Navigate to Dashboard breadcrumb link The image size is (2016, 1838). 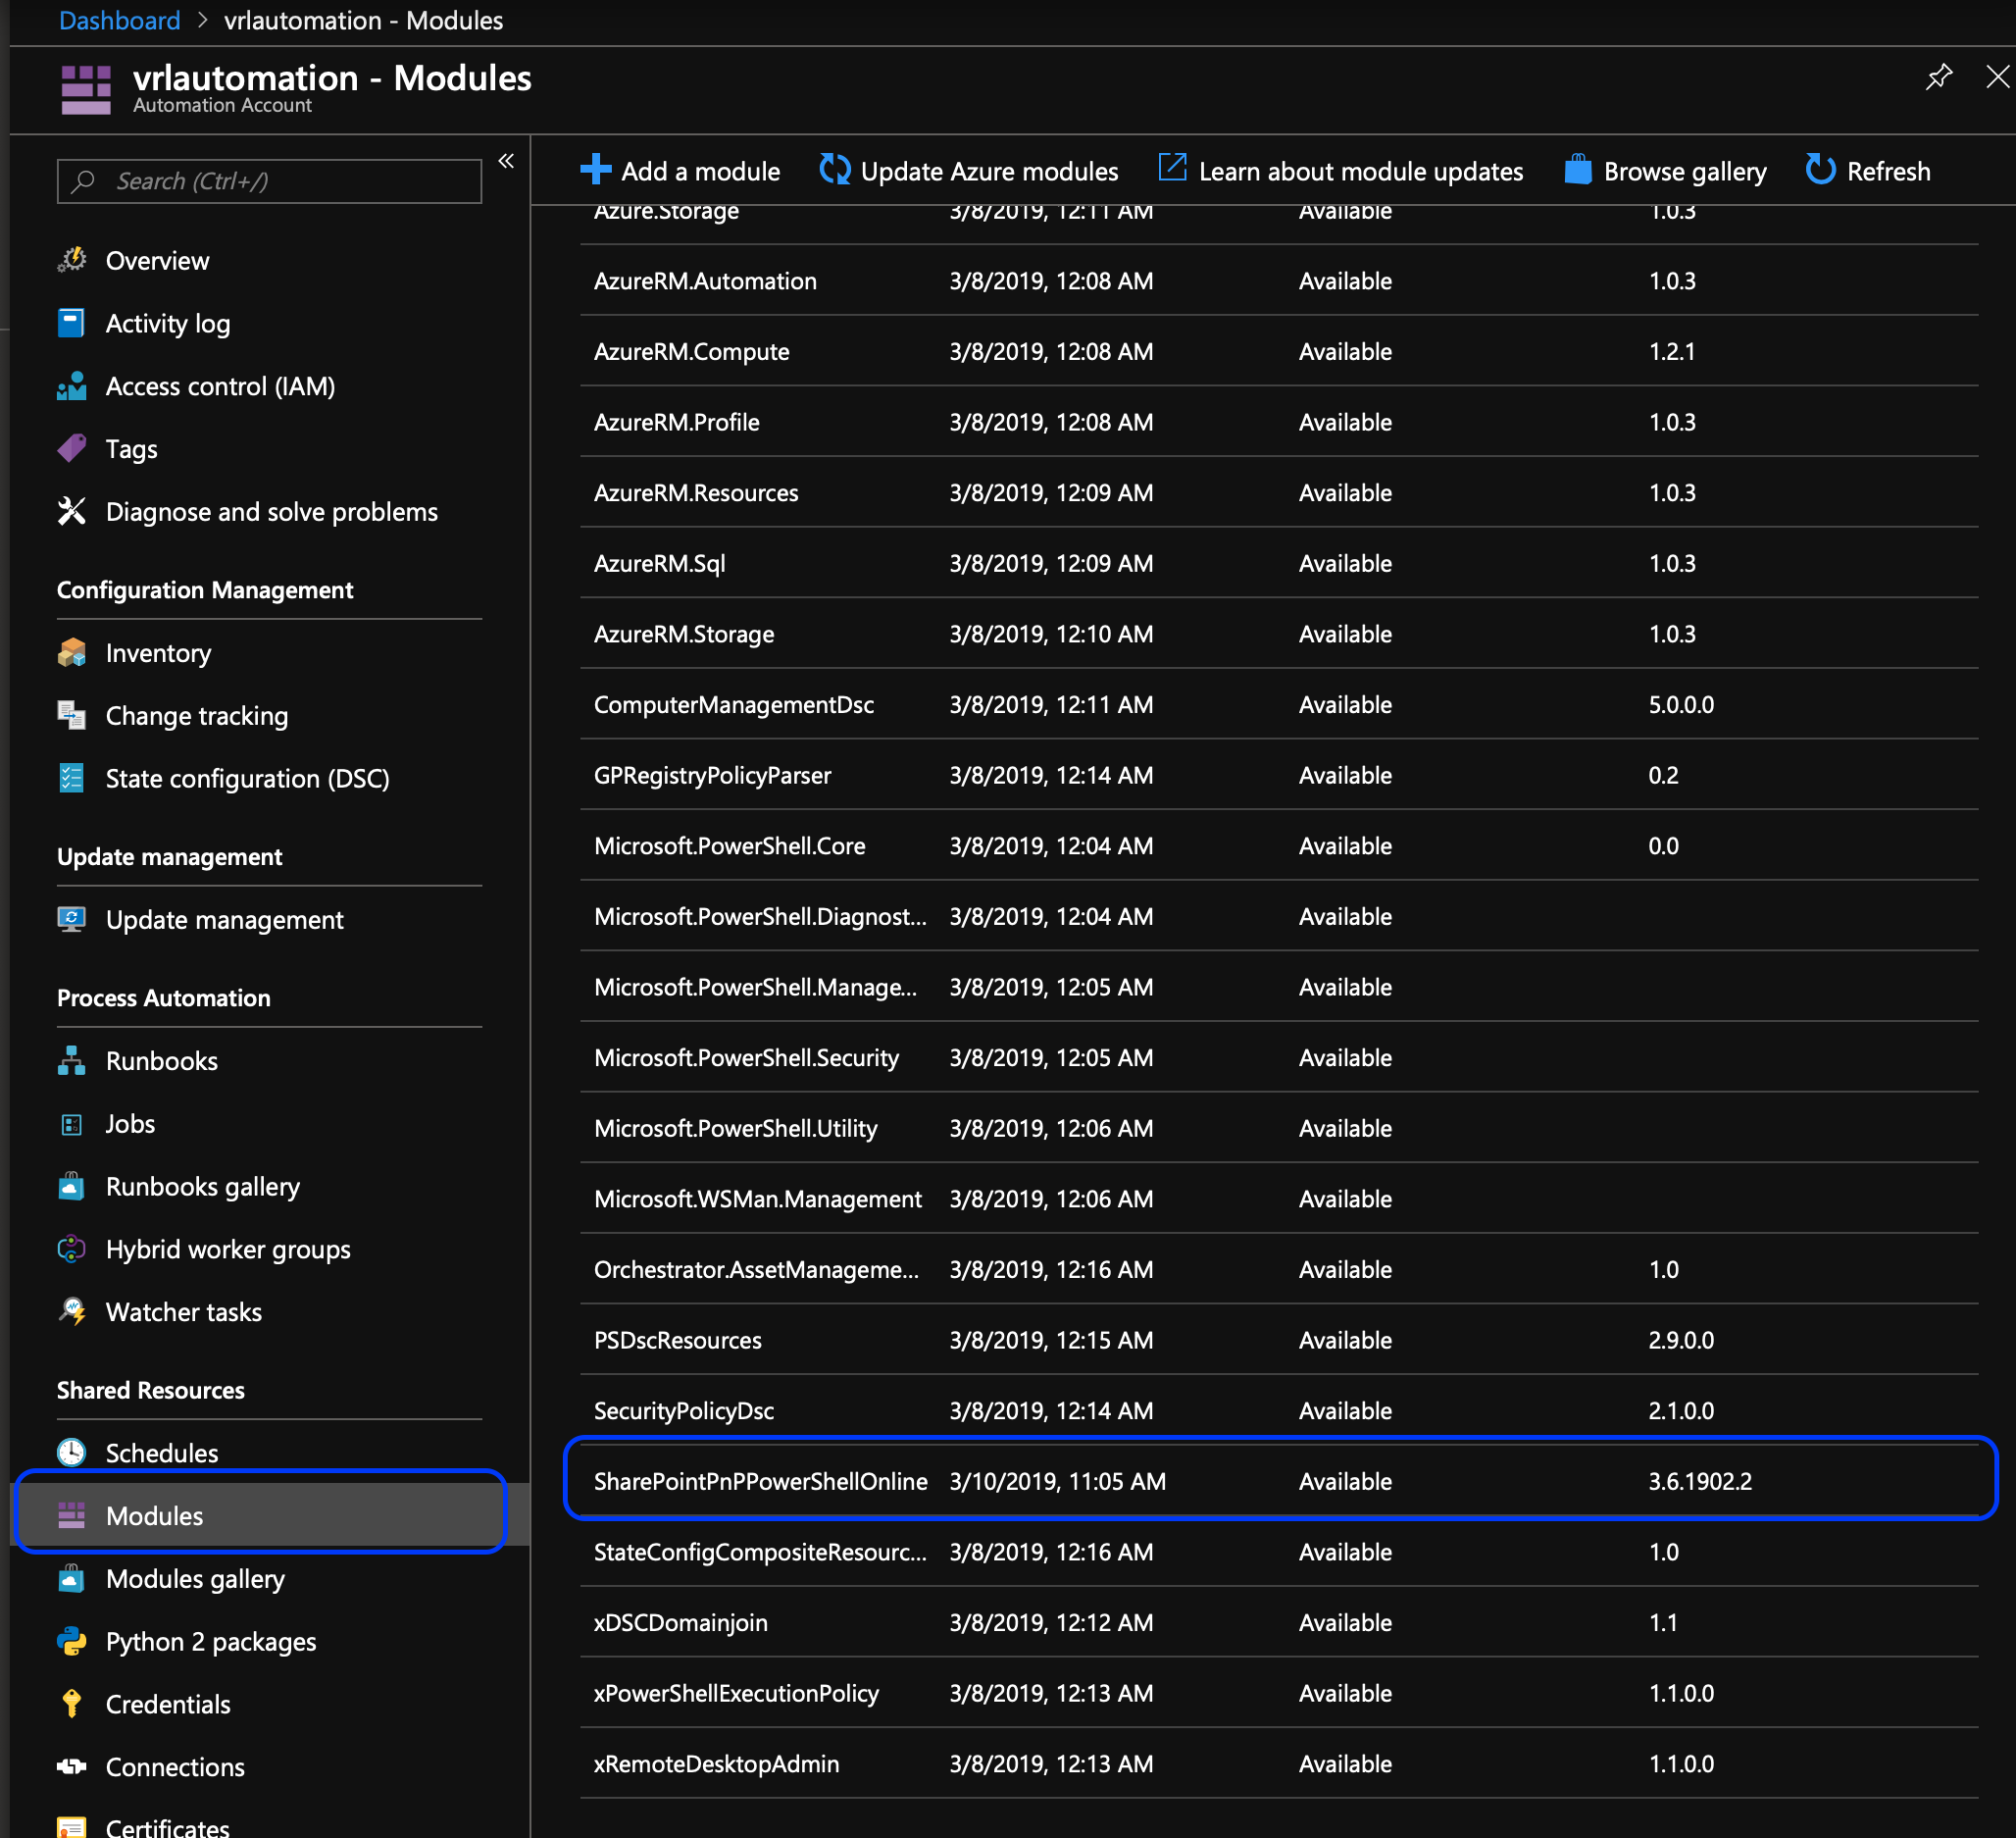tap(119, 20)
